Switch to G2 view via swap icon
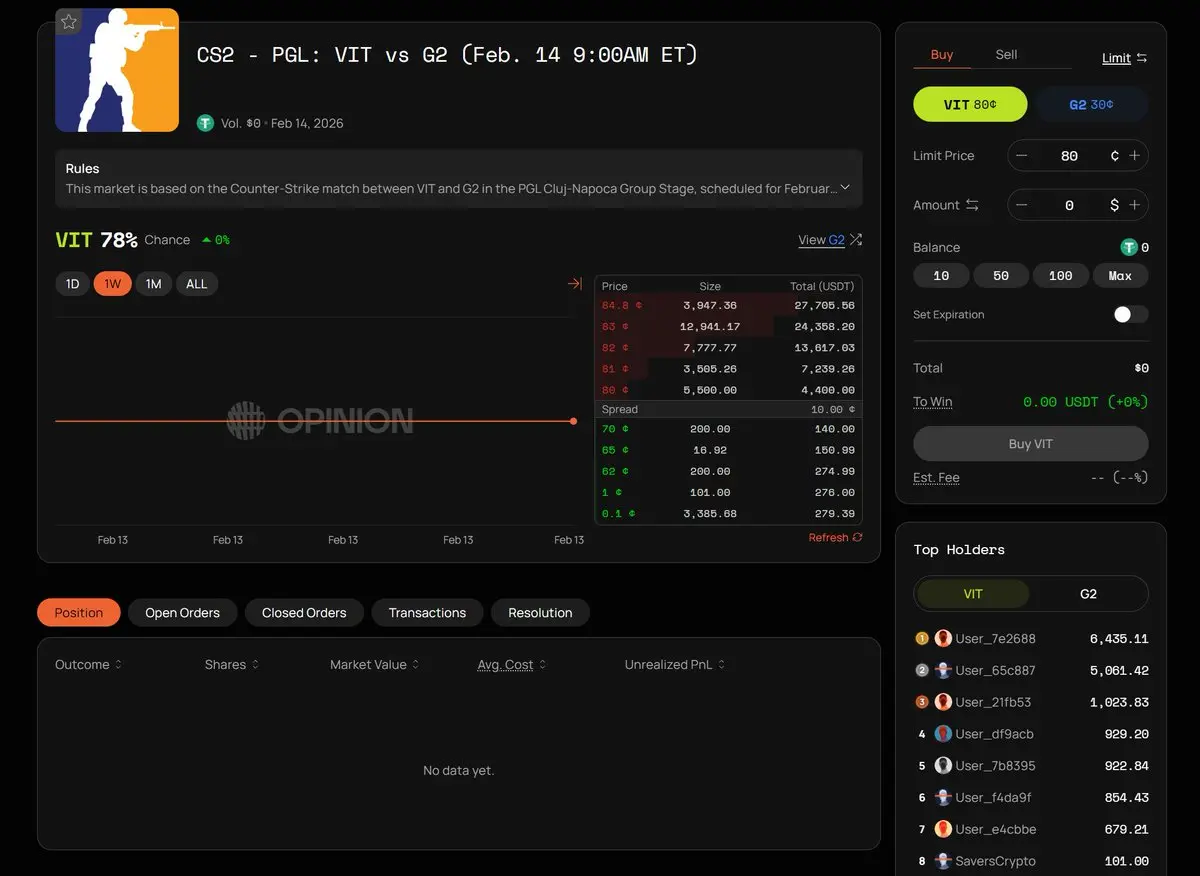The width and height of the screenshot is (1200, 876). pos(856,240)
